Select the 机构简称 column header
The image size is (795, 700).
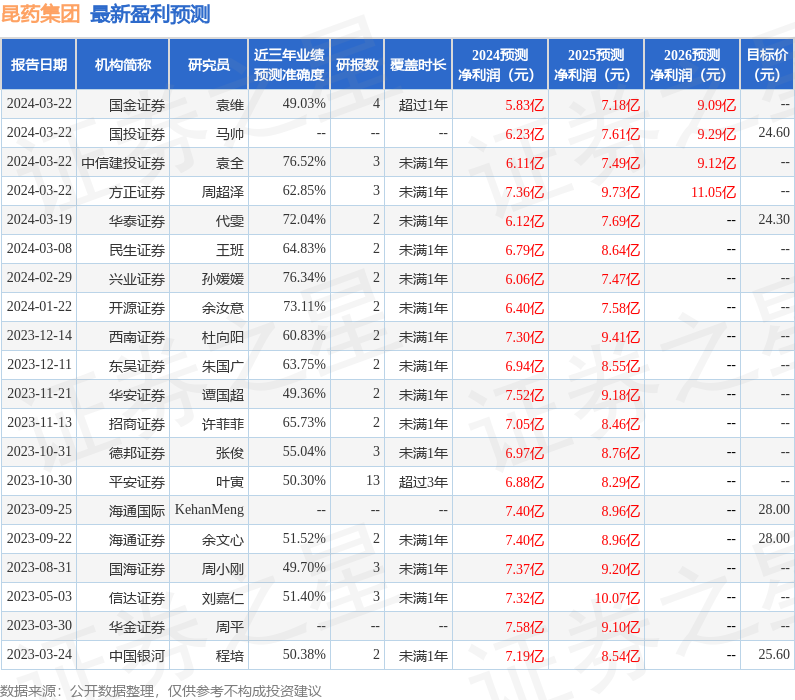click(123, 64)
